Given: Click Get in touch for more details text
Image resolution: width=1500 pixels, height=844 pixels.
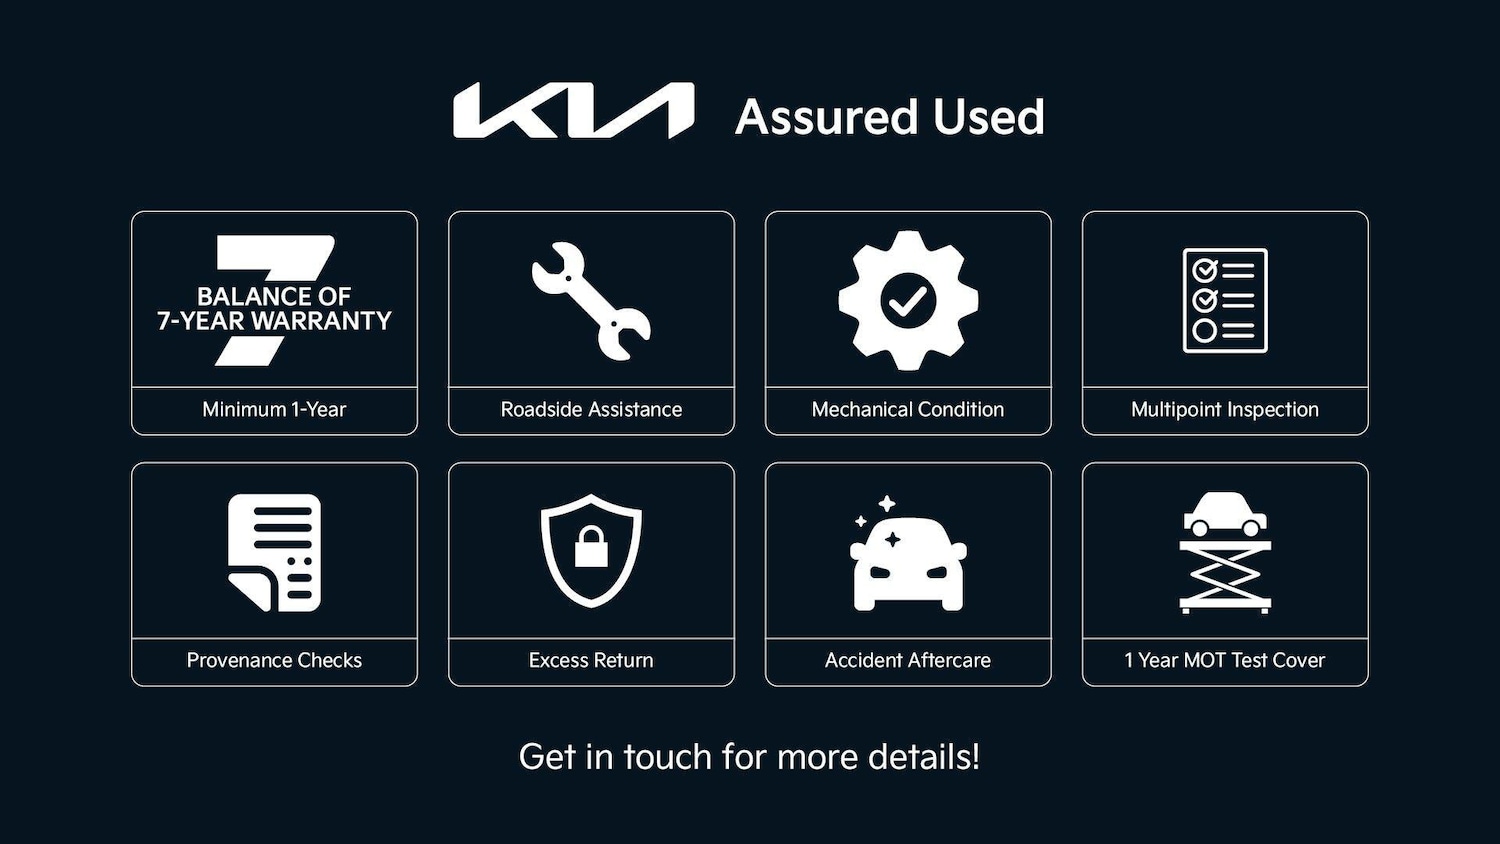Looking at the screenshot, I should (749, 757).
